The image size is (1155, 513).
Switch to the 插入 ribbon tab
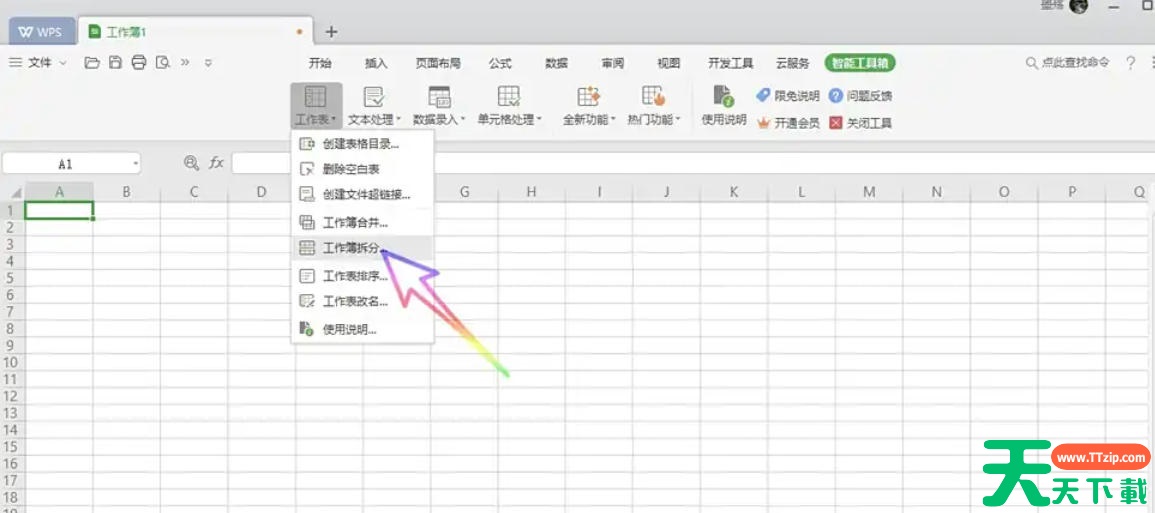point(376,63)
